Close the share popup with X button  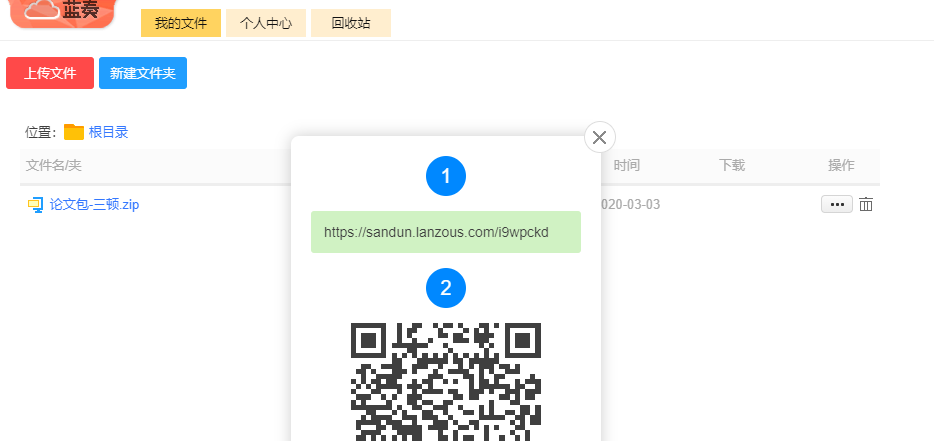(x=600, y=138)
